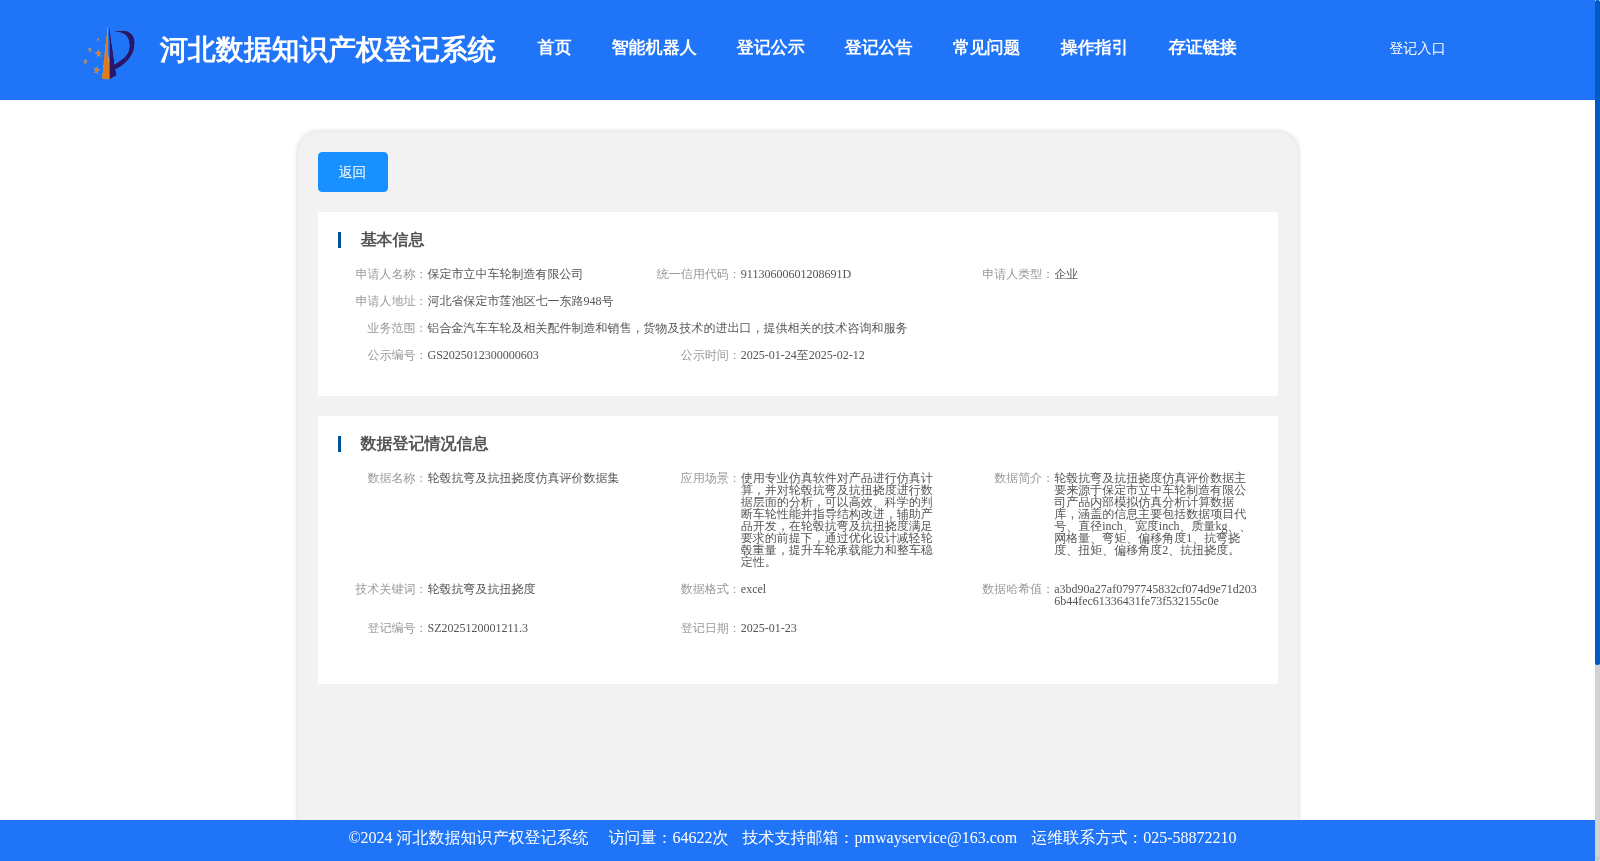1600x861 pixels.
Task: Open the 首页 menu item
Action: [554, 48]
